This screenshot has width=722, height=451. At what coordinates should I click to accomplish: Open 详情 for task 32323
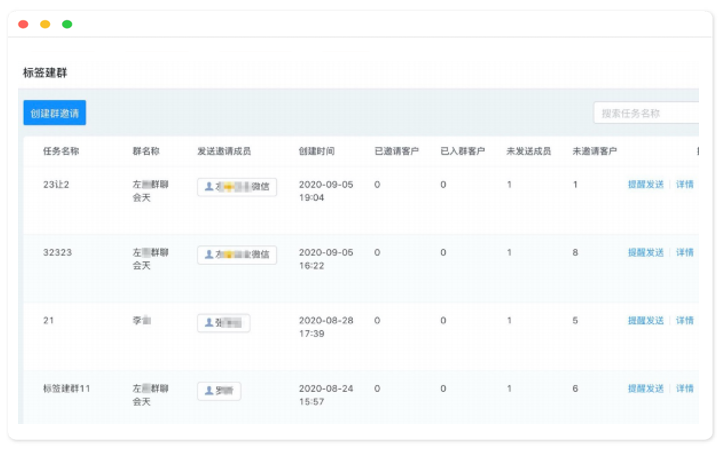[x=685, y=253]
